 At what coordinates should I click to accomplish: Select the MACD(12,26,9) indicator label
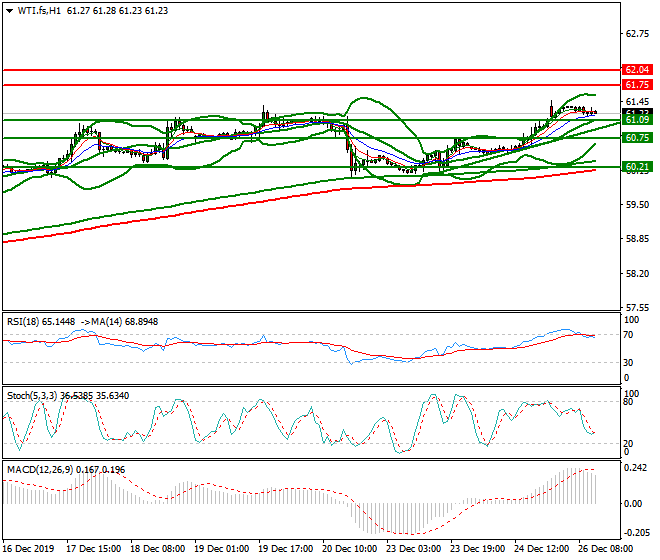[x=40, y=470]
